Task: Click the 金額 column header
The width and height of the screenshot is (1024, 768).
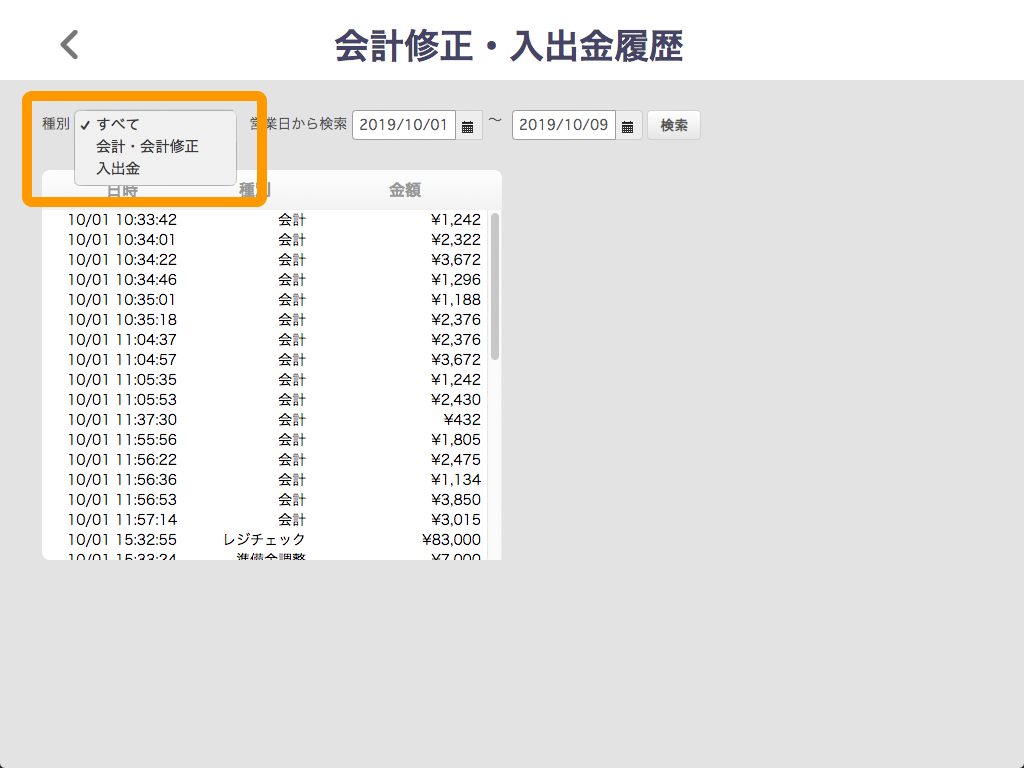Action: click(x=405, y=190)
